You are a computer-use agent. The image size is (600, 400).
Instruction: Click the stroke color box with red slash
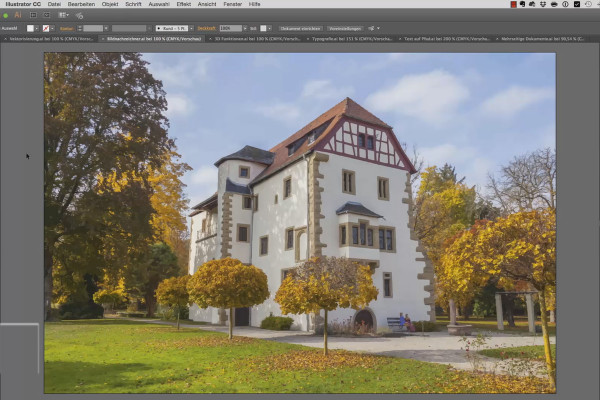click(x=46, y=28)
